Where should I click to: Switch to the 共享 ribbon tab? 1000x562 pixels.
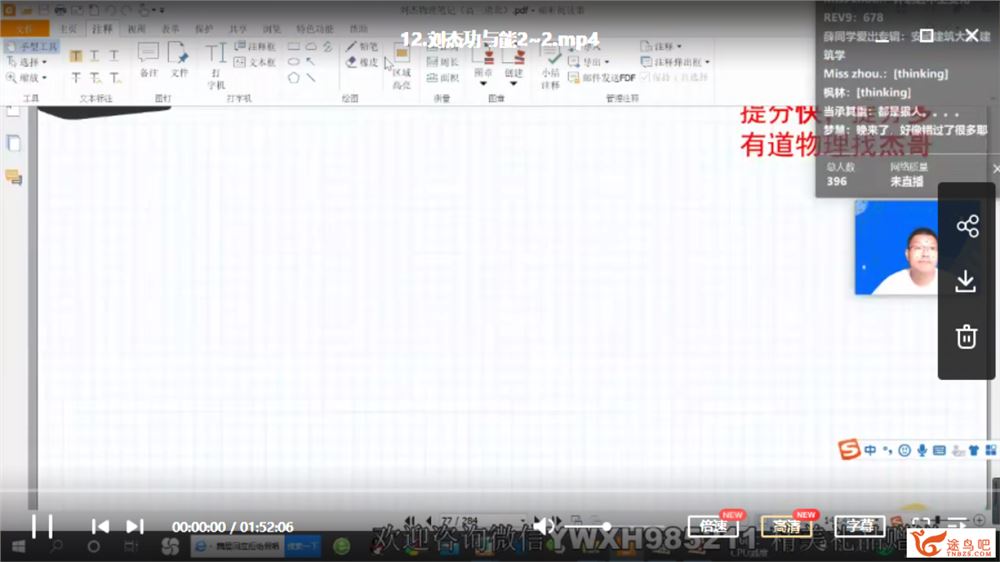(x=238, y=29)
